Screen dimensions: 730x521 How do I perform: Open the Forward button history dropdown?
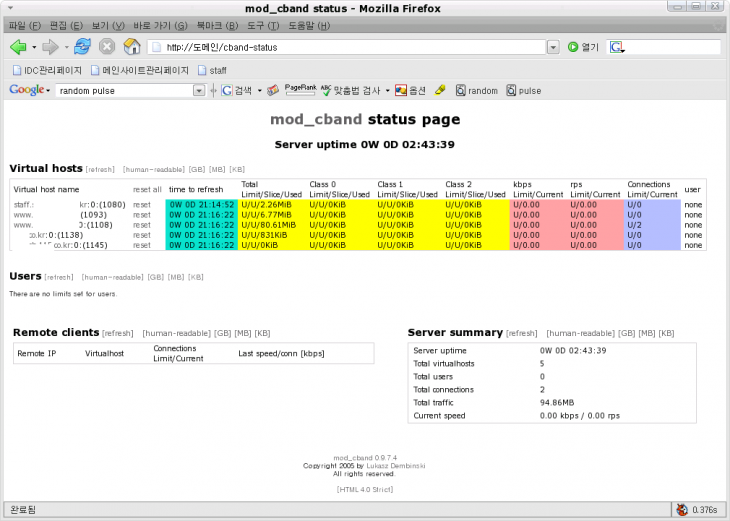pos(65,47)
